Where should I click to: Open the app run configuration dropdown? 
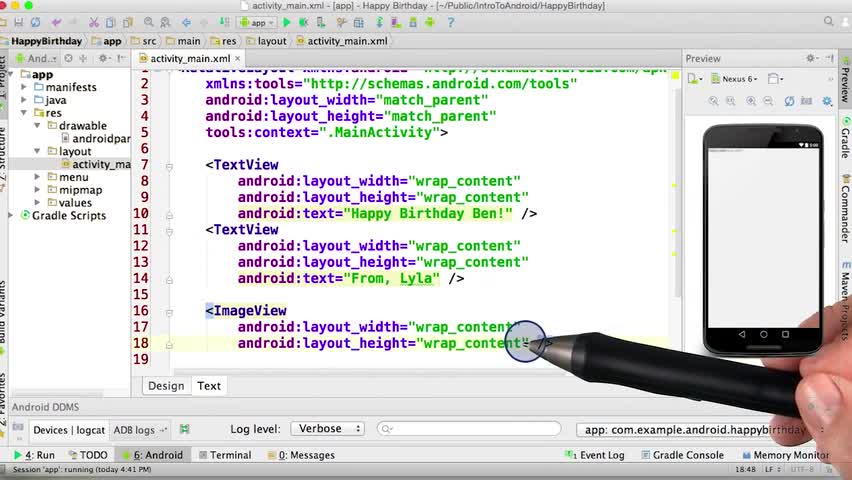pos(257,23)
